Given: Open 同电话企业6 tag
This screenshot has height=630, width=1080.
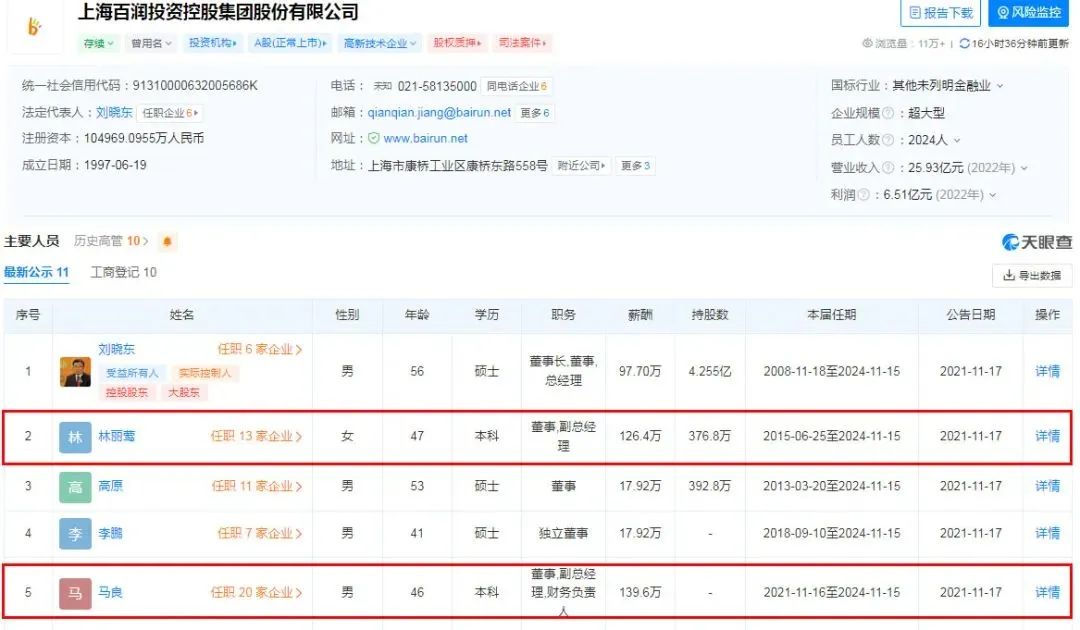Looking at the screenshot, I should point(517,86).
